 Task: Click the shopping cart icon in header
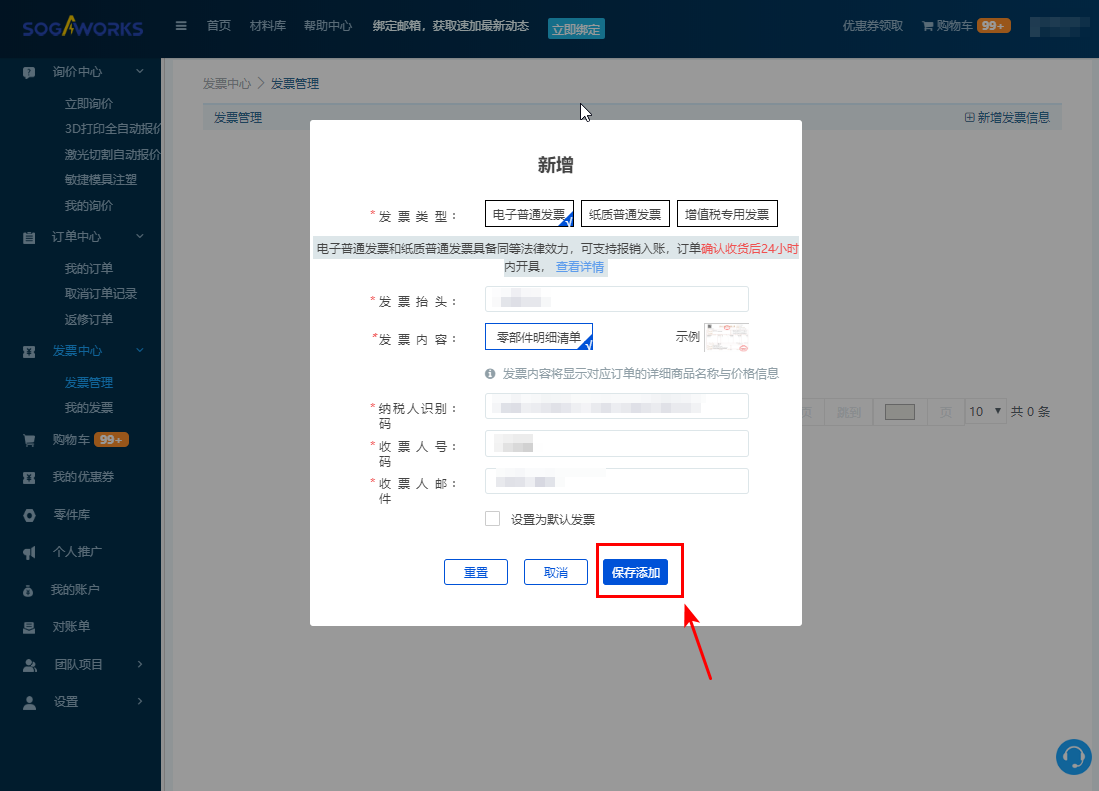[x=927, y=27]
